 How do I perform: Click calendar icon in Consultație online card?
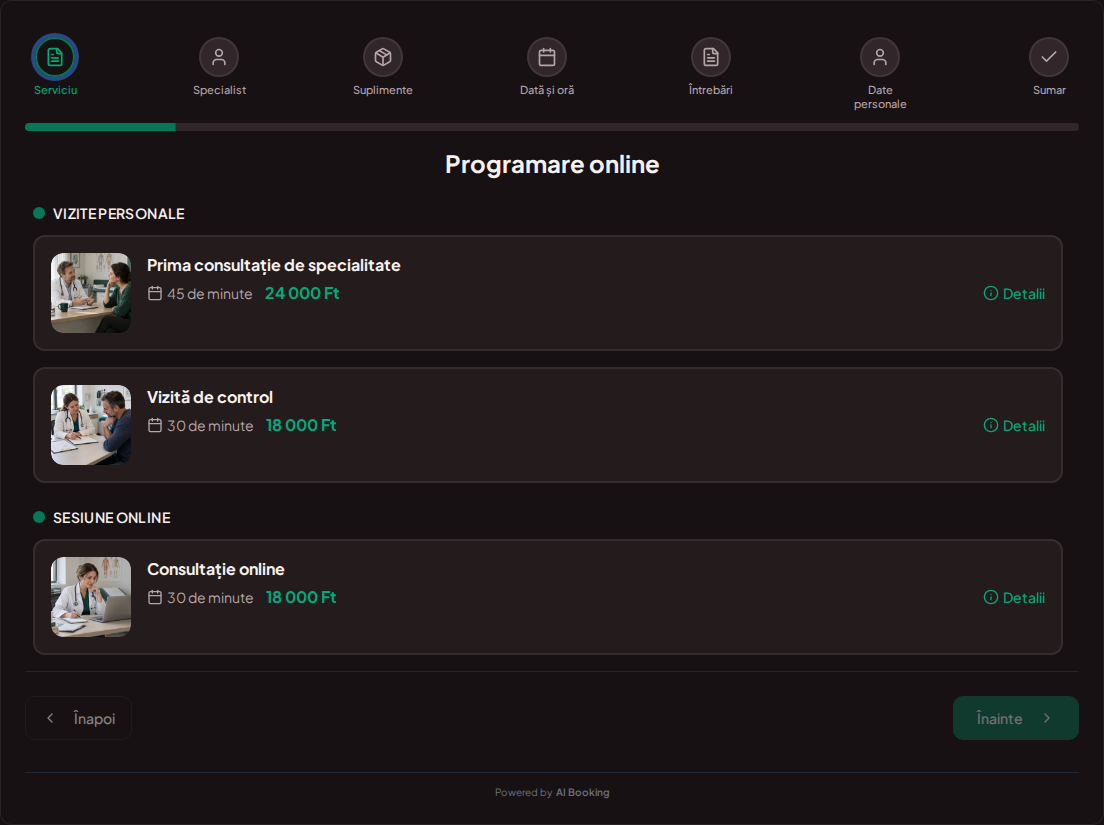(155, 598)
